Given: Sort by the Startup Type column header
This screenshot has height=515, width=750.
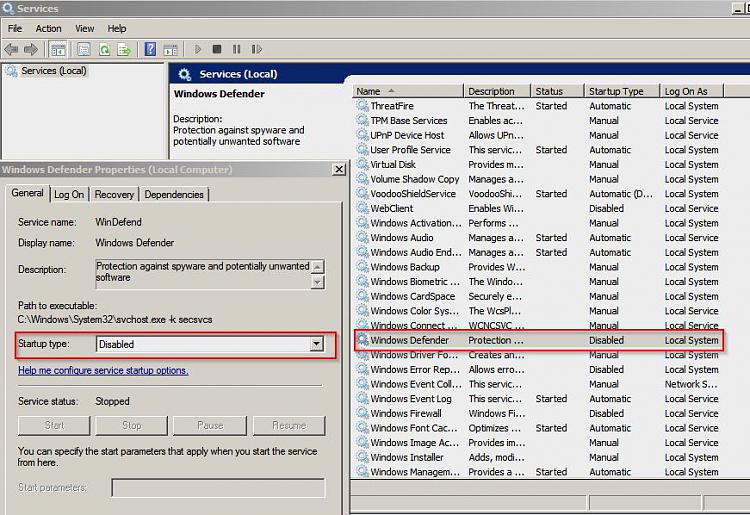Looking at the screenshot, I should point(622,91).
